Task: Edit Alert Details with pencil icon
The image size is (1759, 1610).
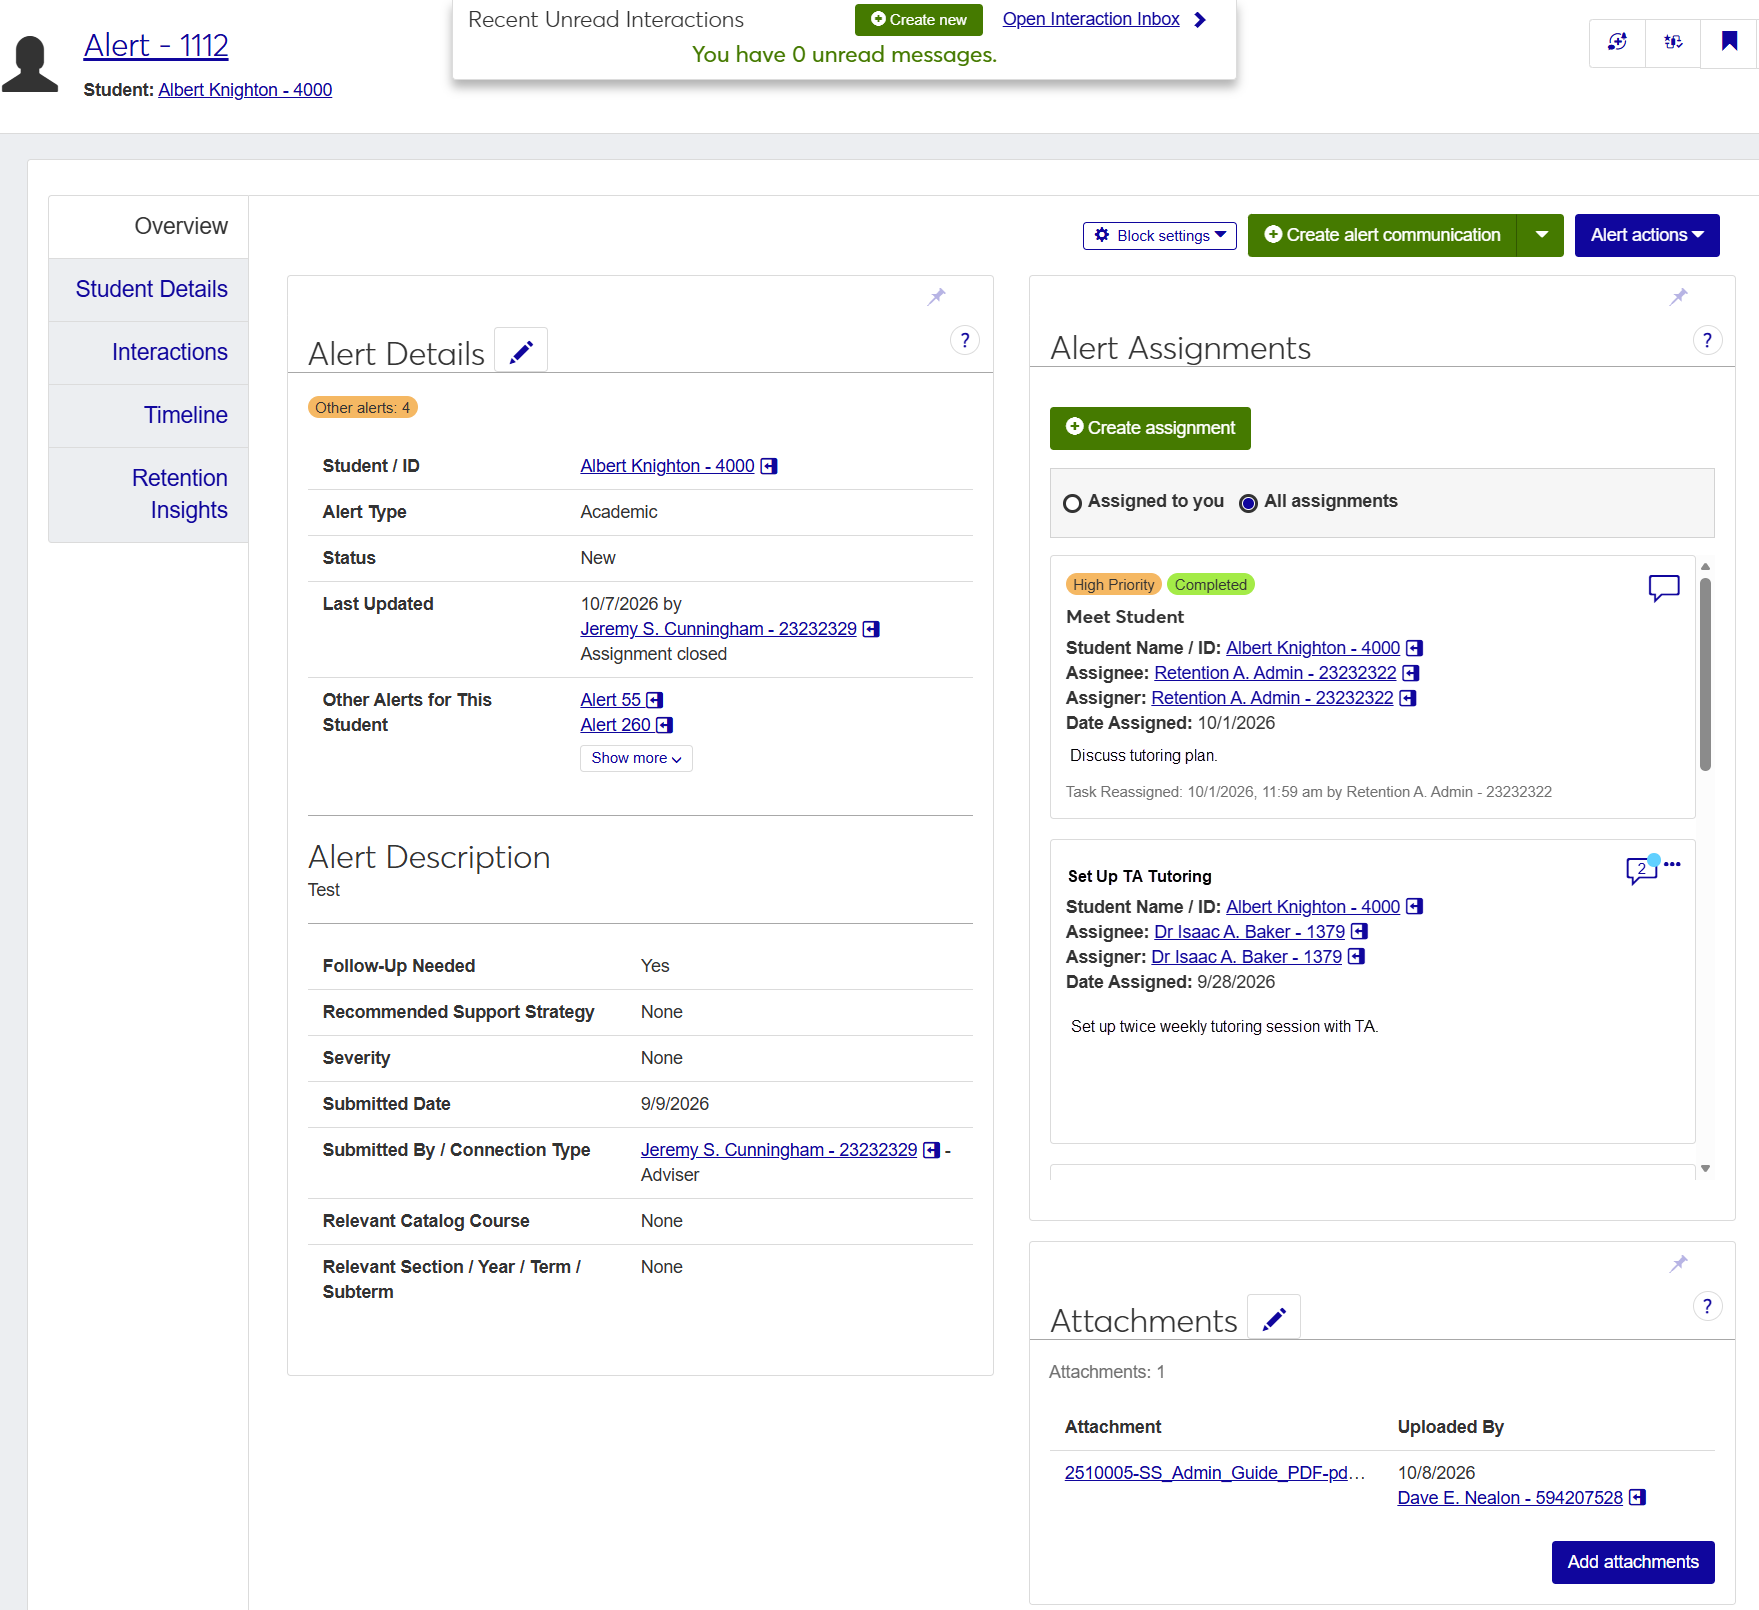Action: tap(521, 351)
